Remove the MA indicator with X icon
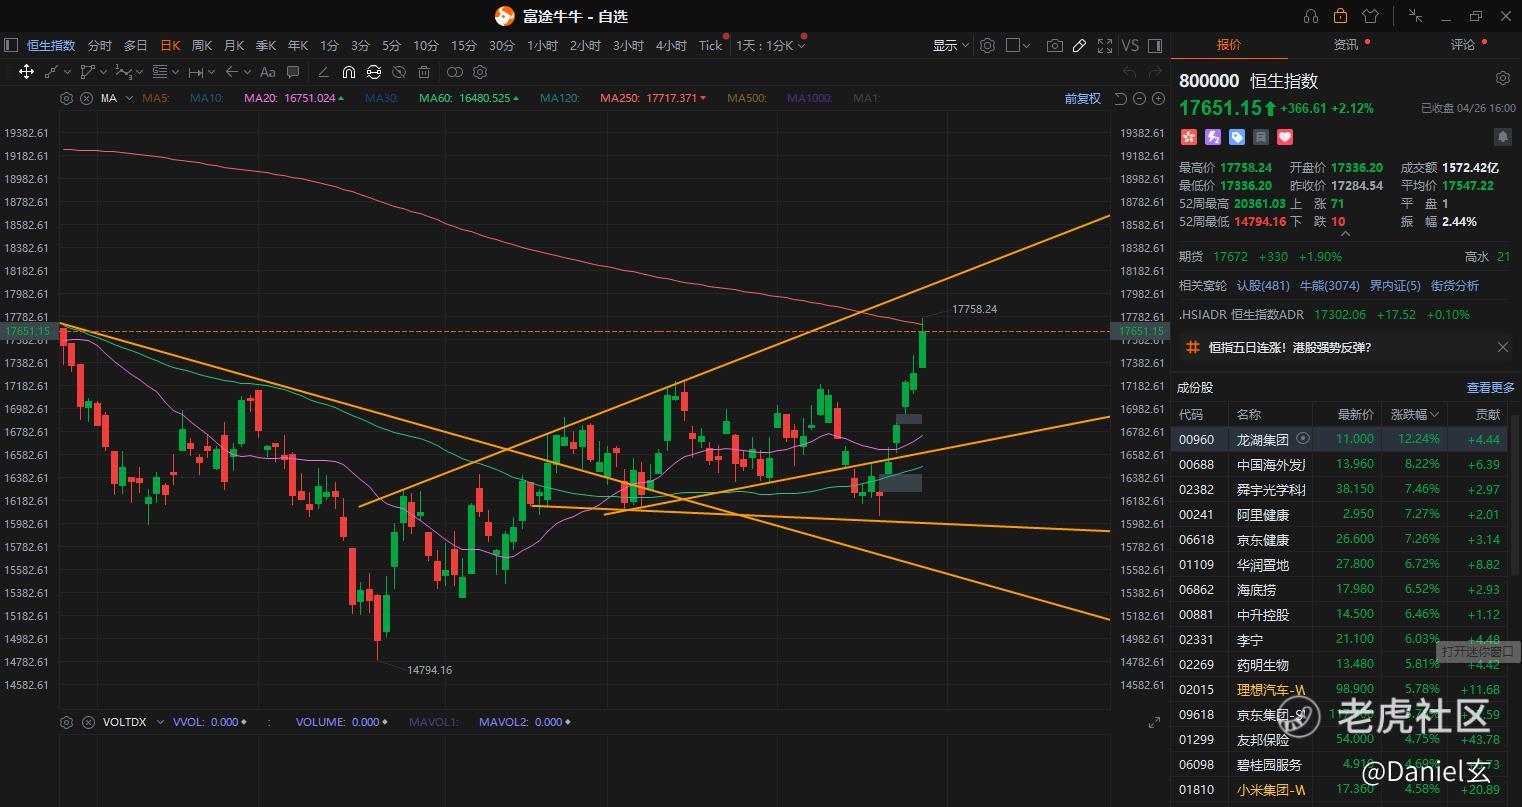1522x807 pixels. click(86, 98)
